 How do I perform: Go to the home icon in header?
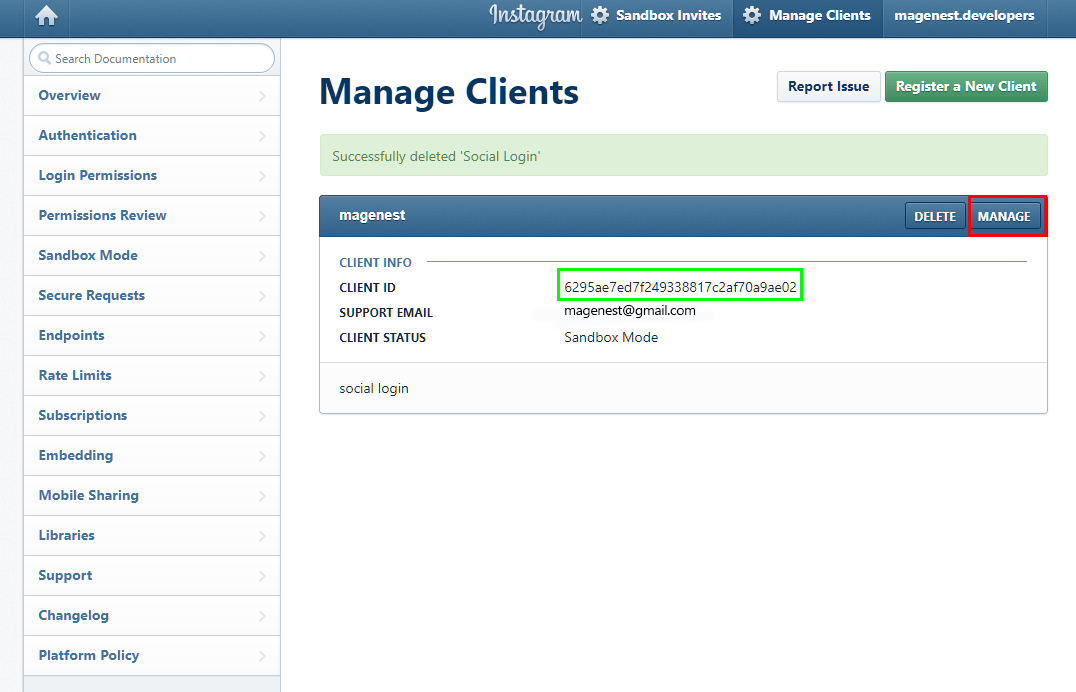(x=47, y=16)
